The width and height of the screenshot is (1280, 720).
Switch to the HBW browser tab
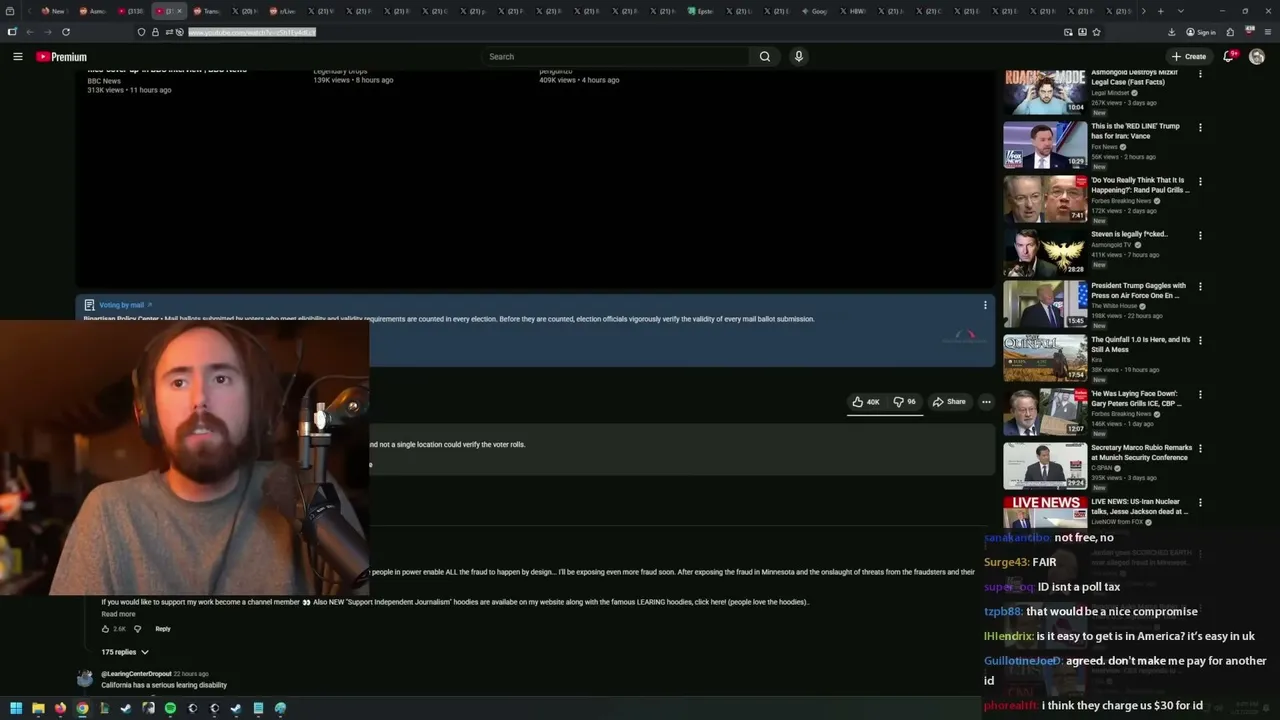853,11
